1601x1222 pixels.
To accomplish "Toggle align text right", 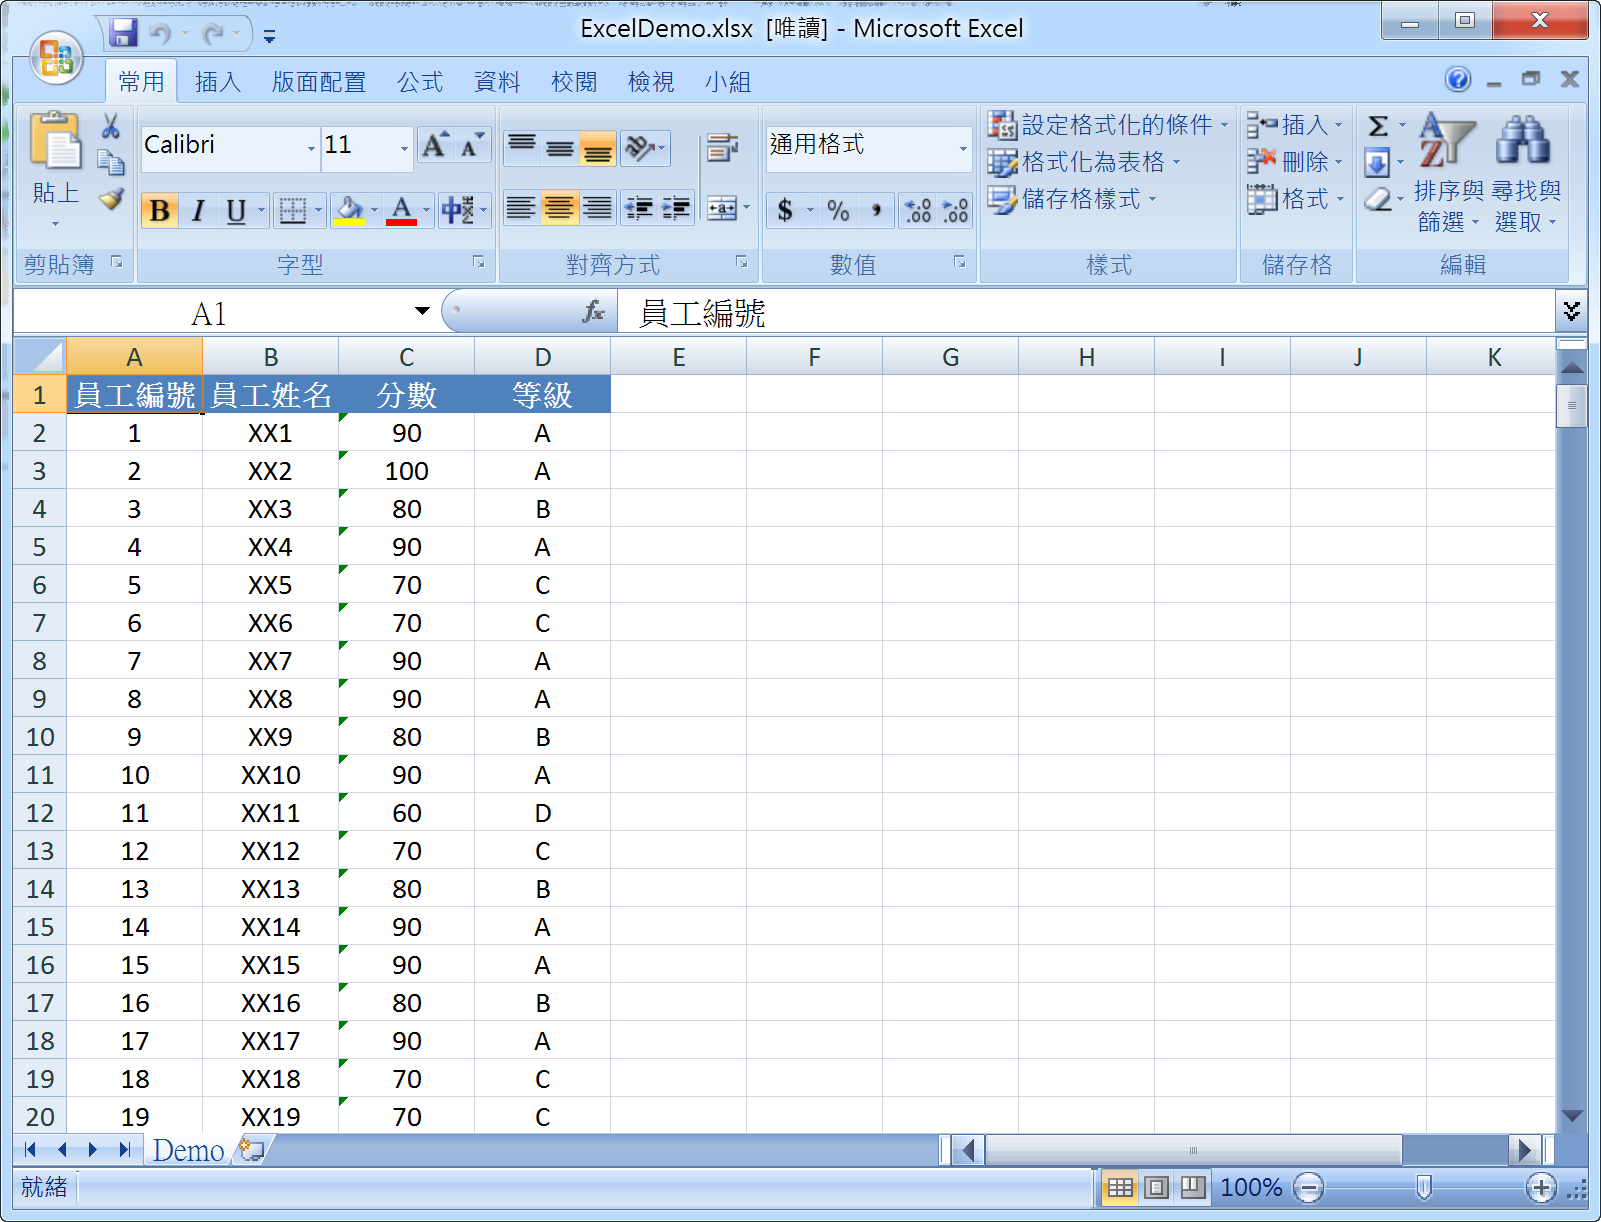I will [597, 209].
